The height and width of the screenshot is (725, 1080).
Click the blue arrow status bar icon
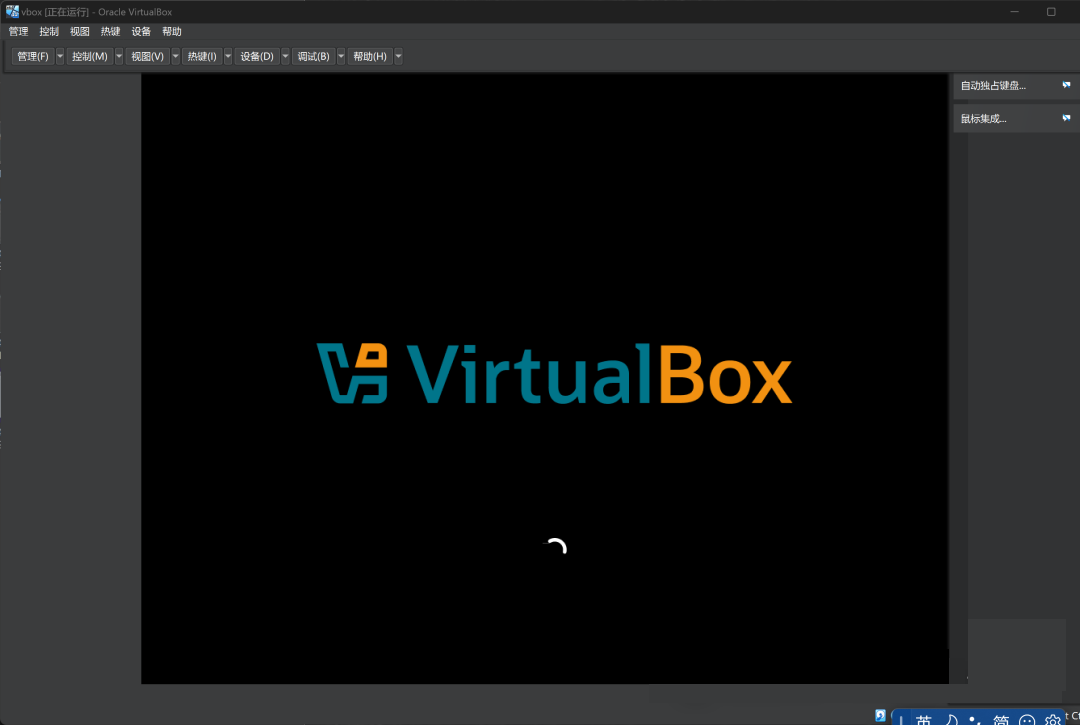click(880, 715)
